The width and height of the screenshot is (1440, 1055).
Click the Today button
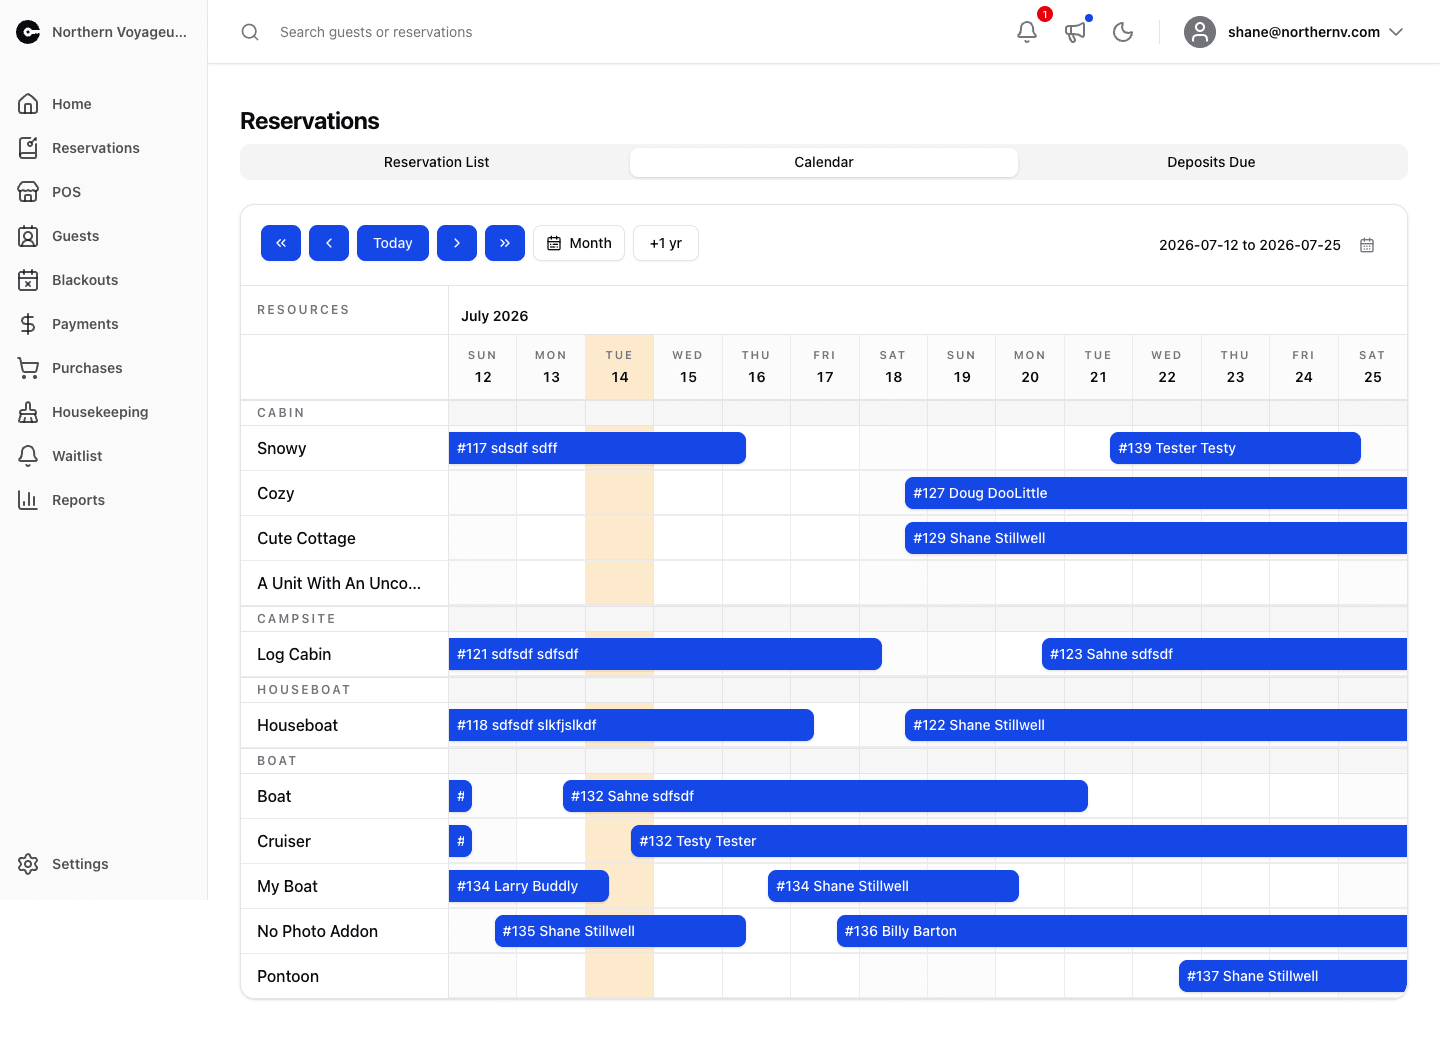393,243
